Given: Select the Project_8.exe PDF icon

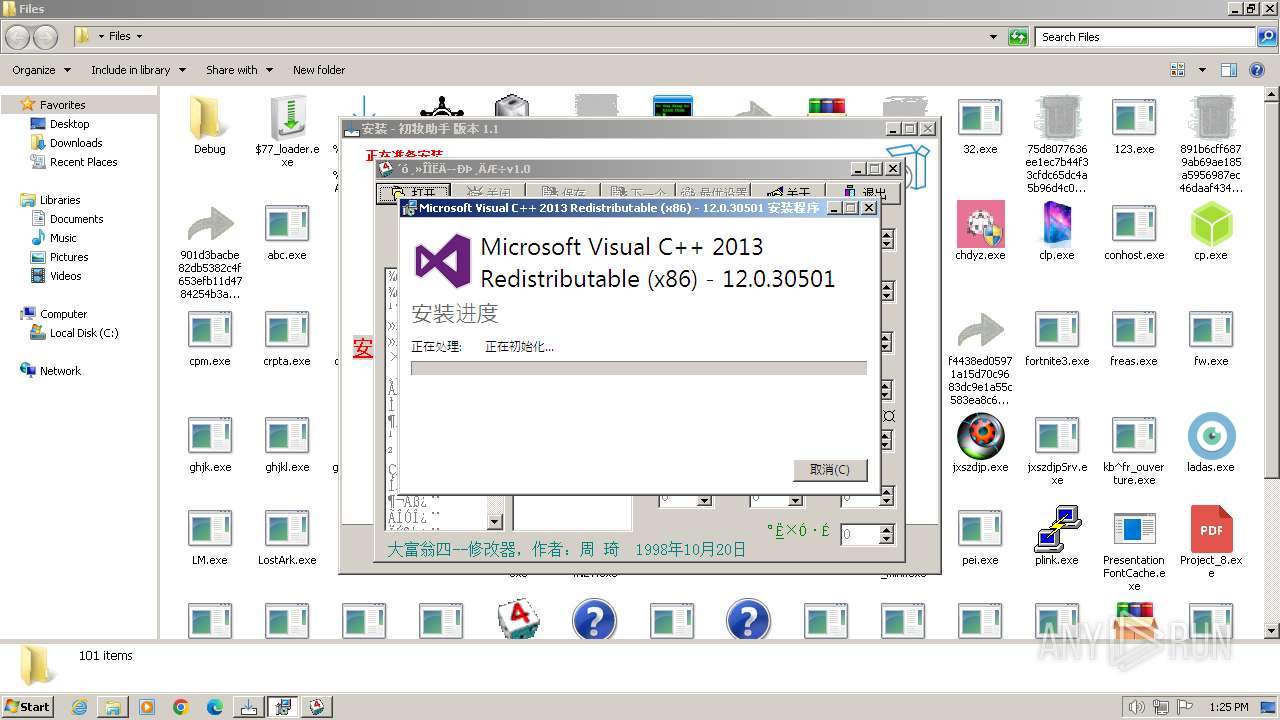Looking at the screenshot, I should point(1211,528).
